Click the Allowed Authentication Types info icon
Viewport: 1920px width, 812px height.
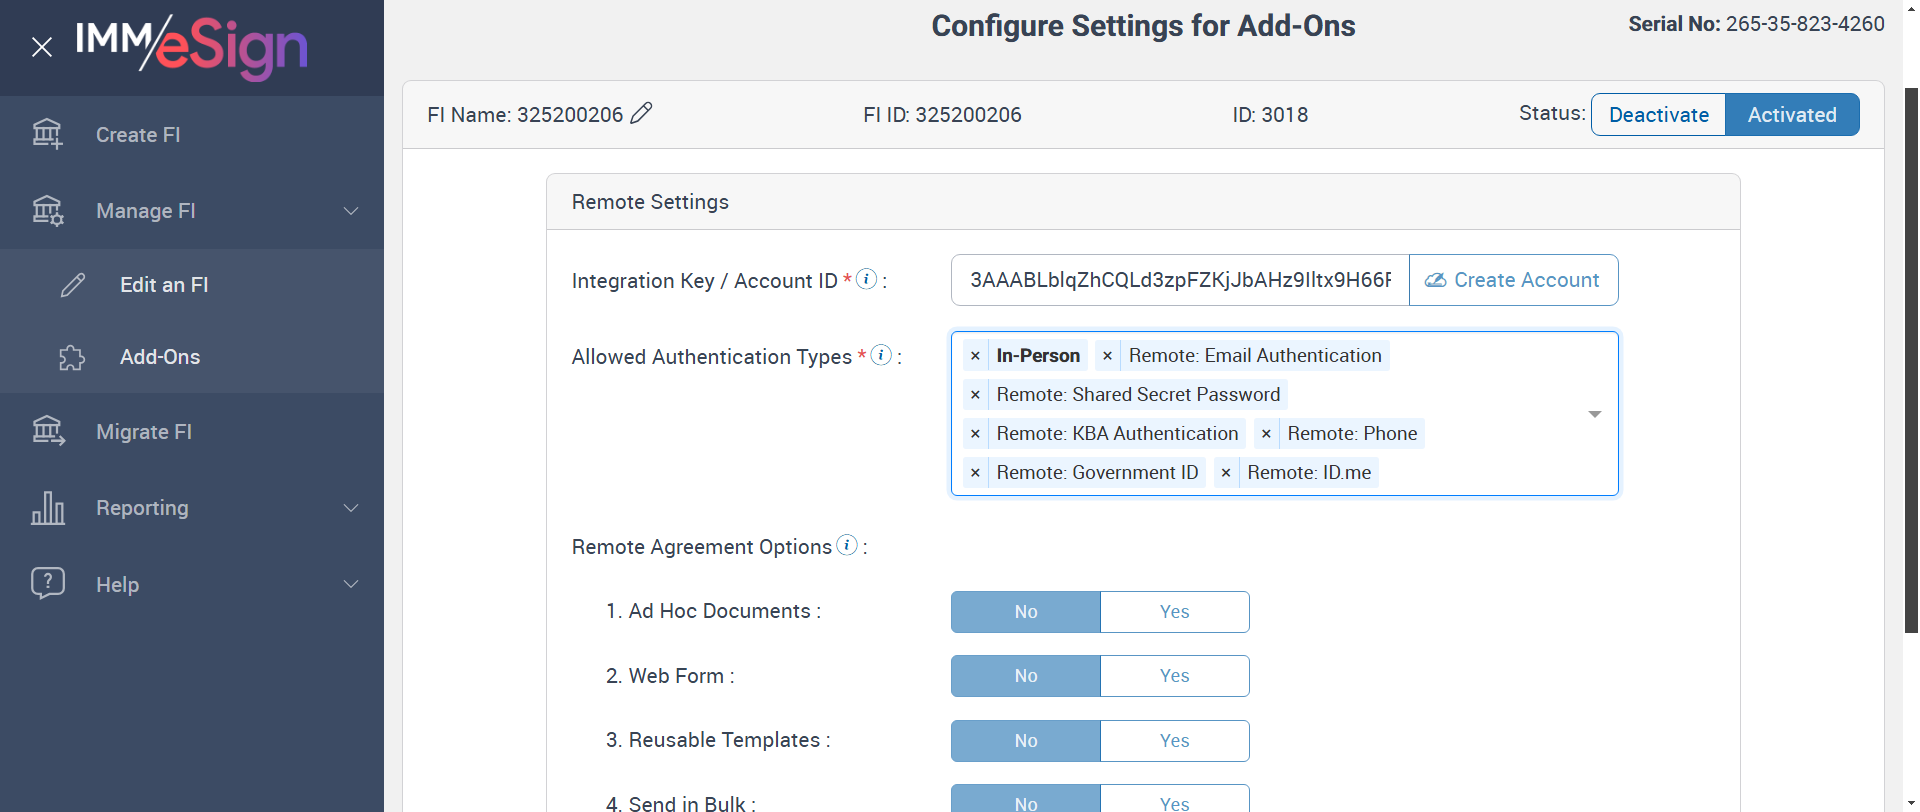(x=881, y=355)
